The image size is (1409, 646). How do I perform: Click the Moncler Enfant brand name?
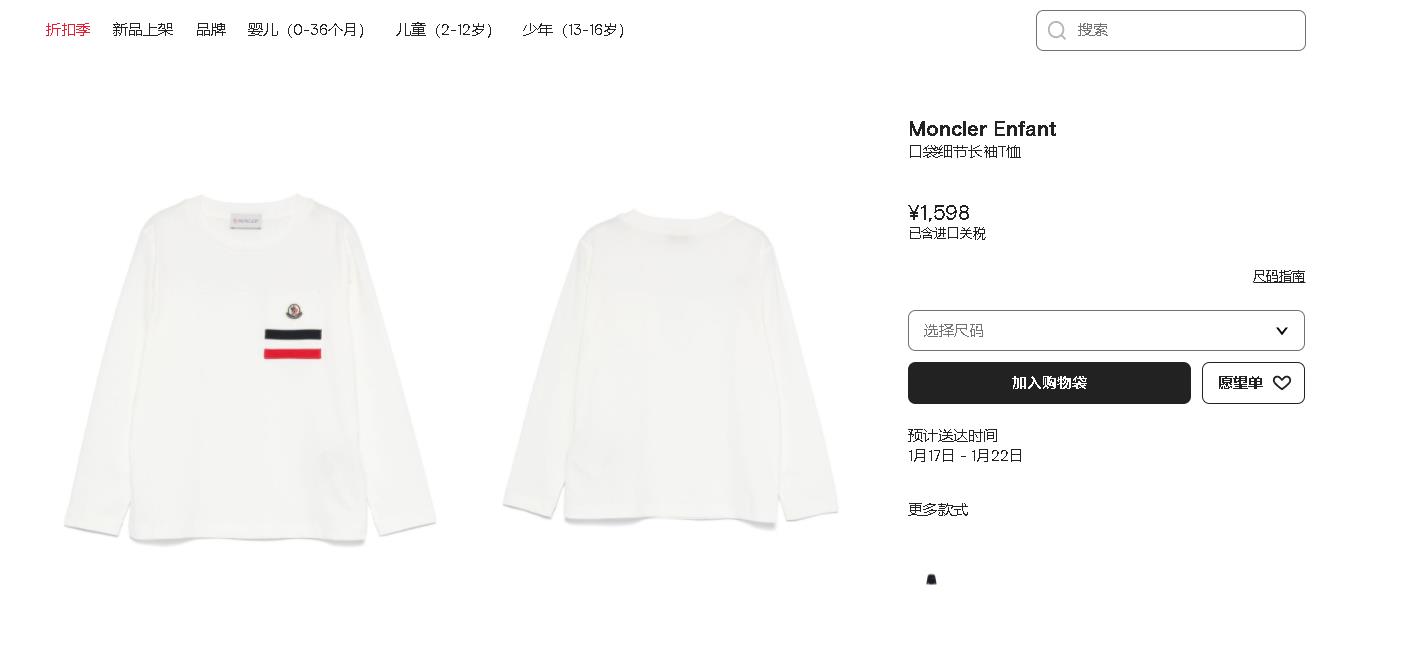coord(982,129)
